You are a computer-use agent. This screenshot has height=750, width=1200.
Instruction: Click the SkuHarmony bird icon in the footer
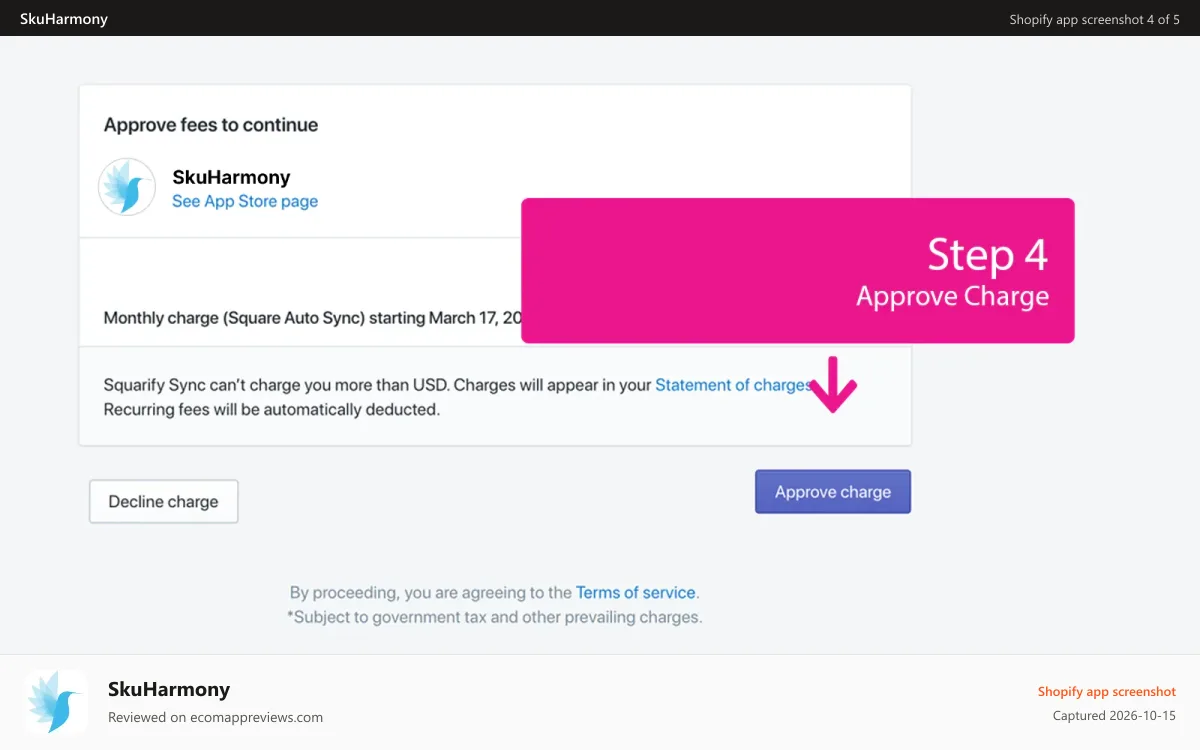[56, 702]
